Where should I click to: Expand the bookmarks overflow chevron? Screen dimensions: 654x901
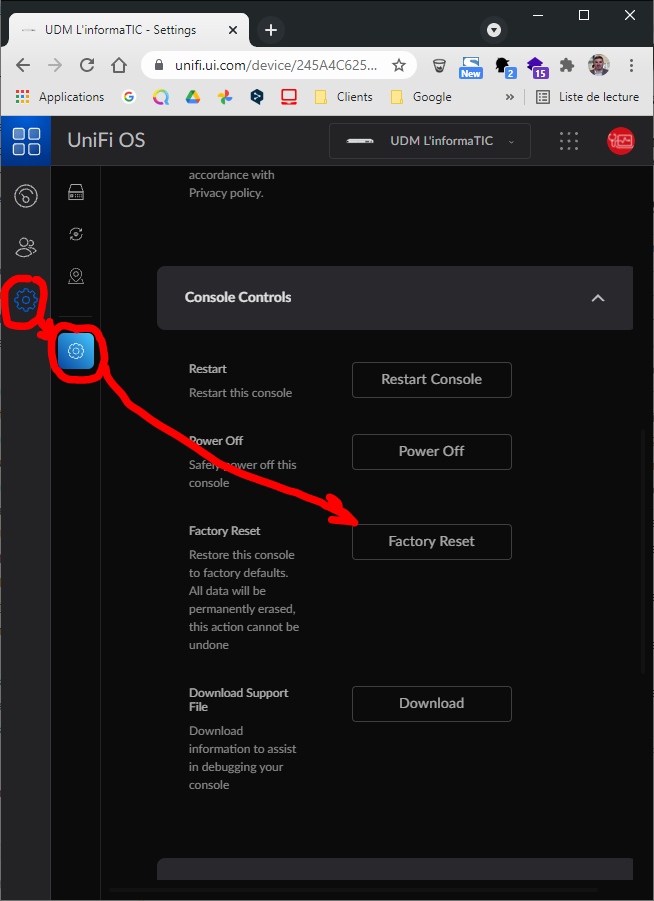pos(510,97)
